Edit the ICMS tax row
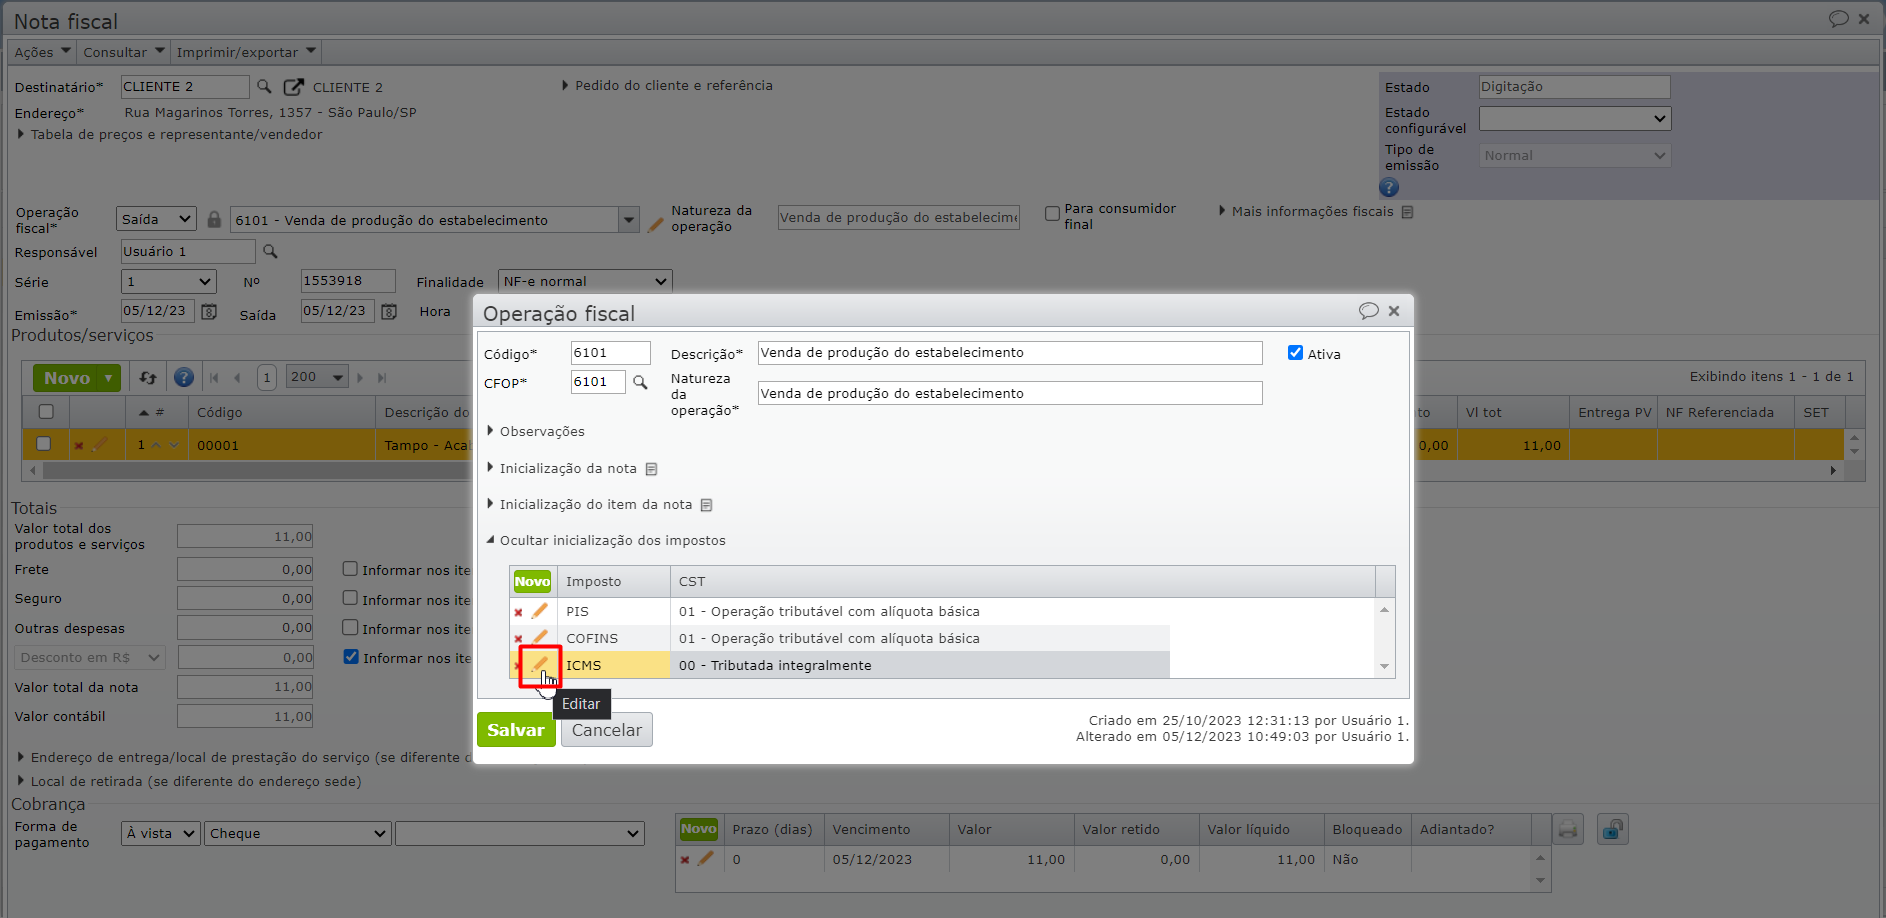Image resolution: width=1886 pixels, height=918 pixels. 540,664
